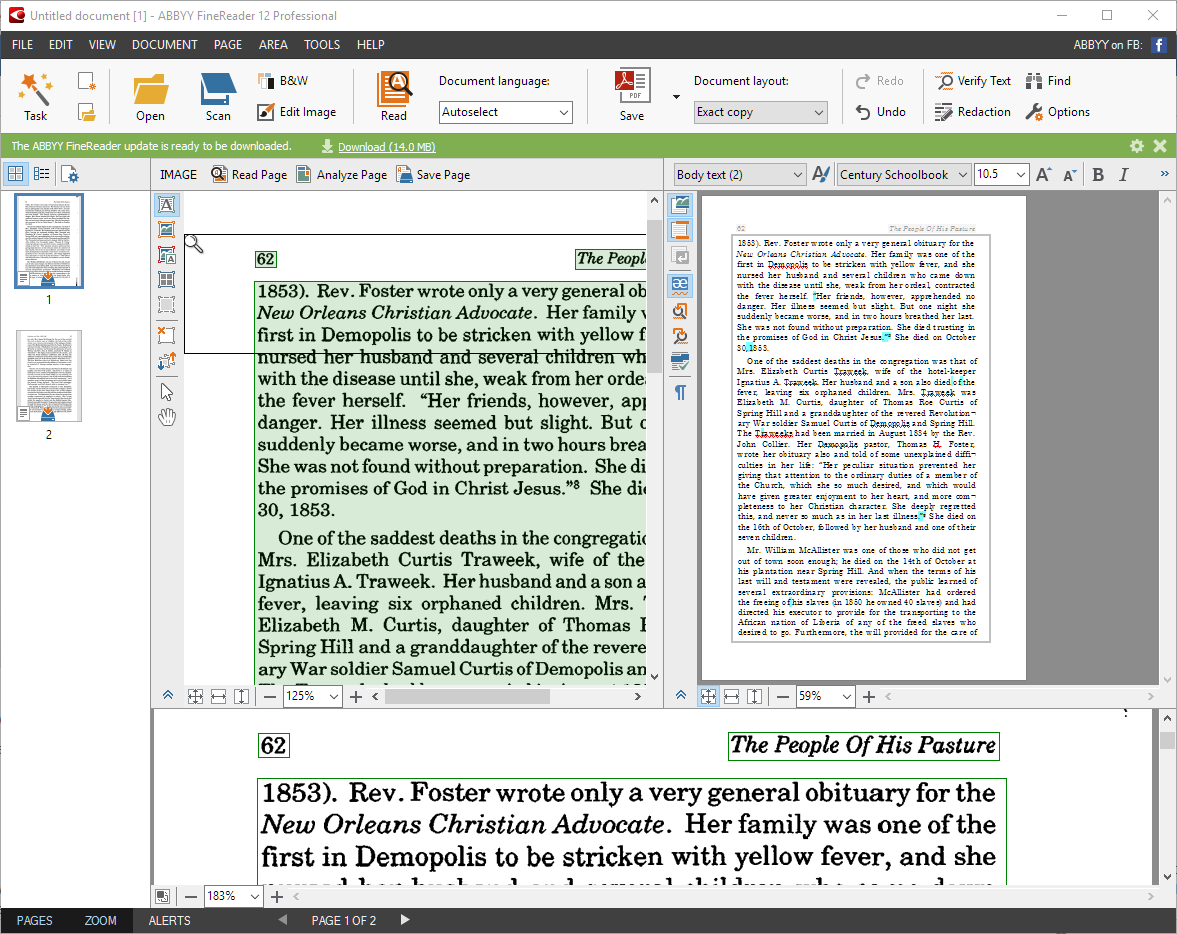Click zoom in plus in image pane
Image resolution: width=1177 pixels, height=934 pixels.
pos(356,697)
